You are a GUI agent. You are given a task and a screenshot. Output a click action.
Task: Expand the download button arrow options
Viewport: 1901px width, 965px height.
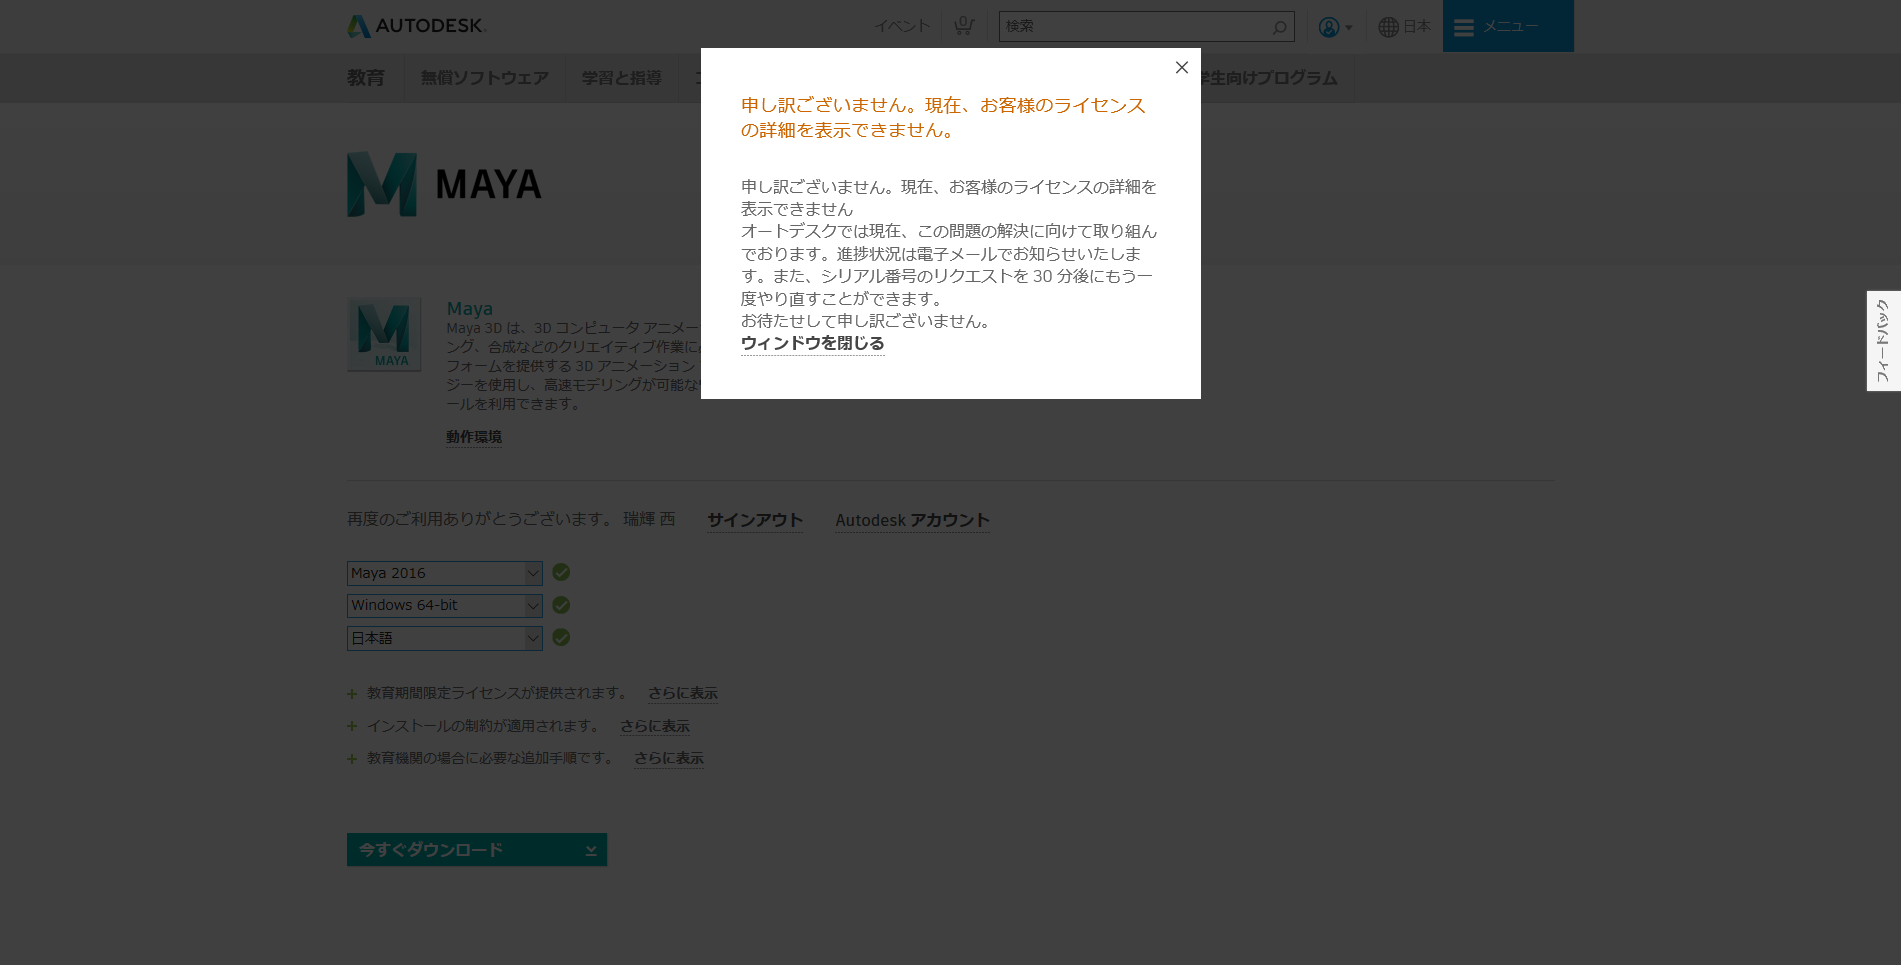(591, 850)
